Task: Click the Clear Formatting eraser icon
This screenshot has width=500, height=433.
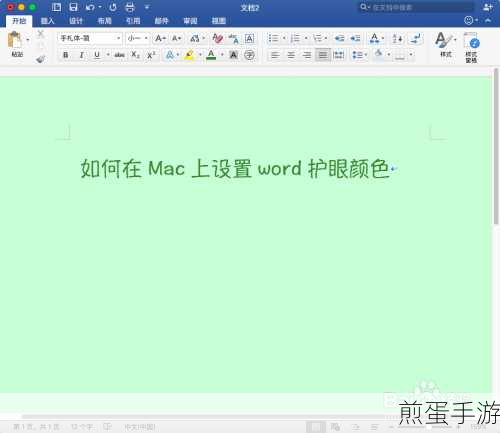Action: click(217, 38)
